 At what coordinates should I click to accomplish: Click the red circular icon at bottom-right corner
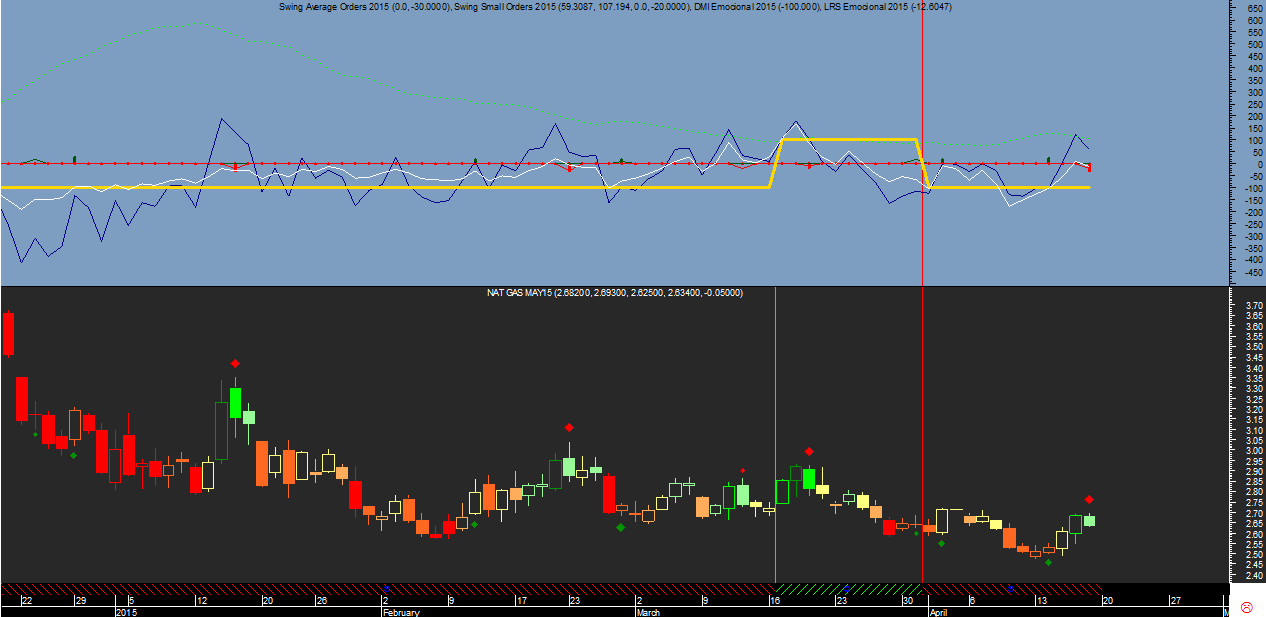pos(1247,607)
